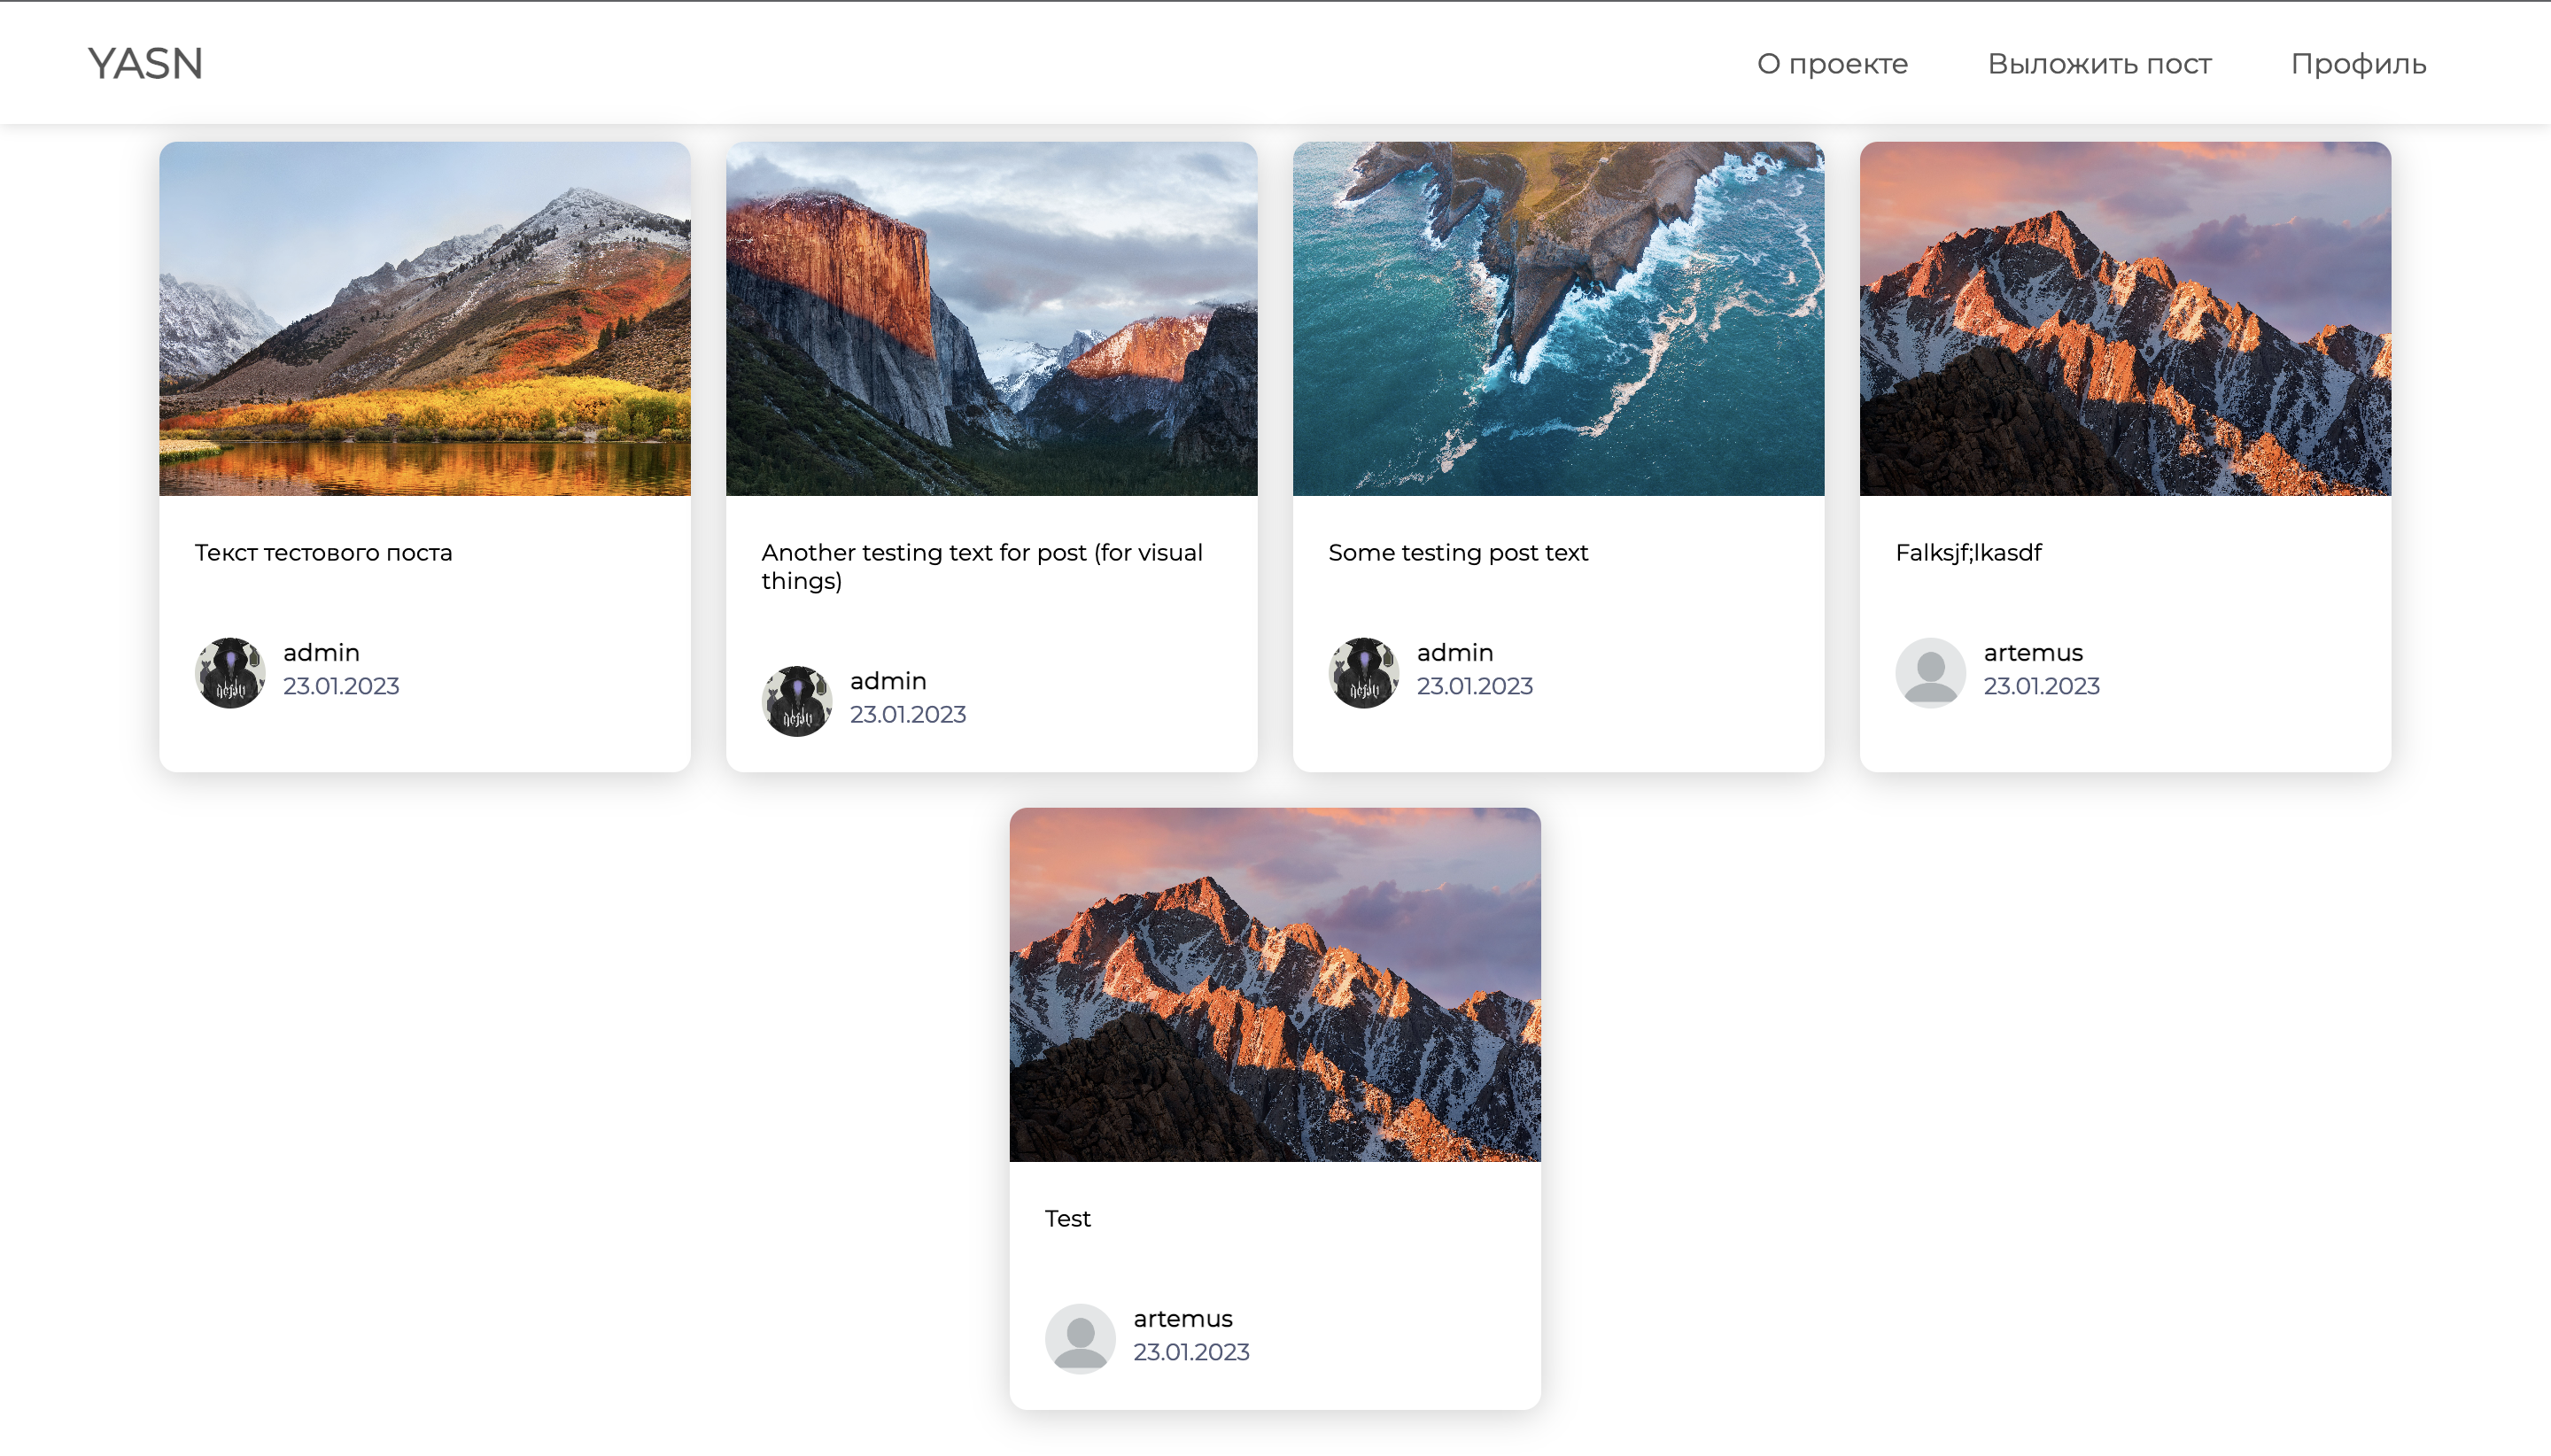Open Sierra mountain image on Falksjf;lkasdf card

pyautogui.click(x=2125, y=319)
